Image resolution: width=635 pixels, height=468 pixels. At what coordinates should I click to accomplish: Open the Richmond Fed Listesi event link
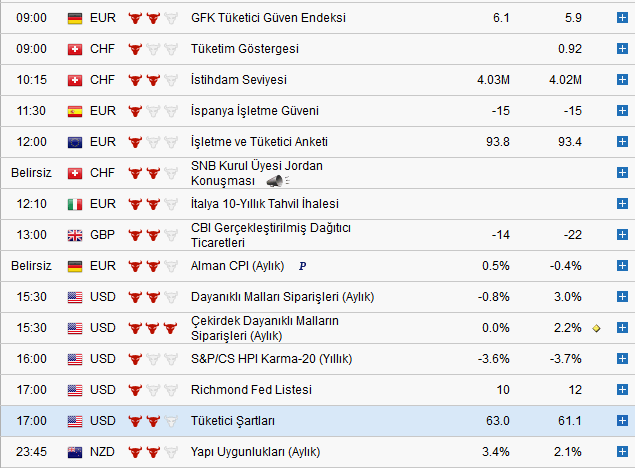pyautogui.click(x=251, y=390)
